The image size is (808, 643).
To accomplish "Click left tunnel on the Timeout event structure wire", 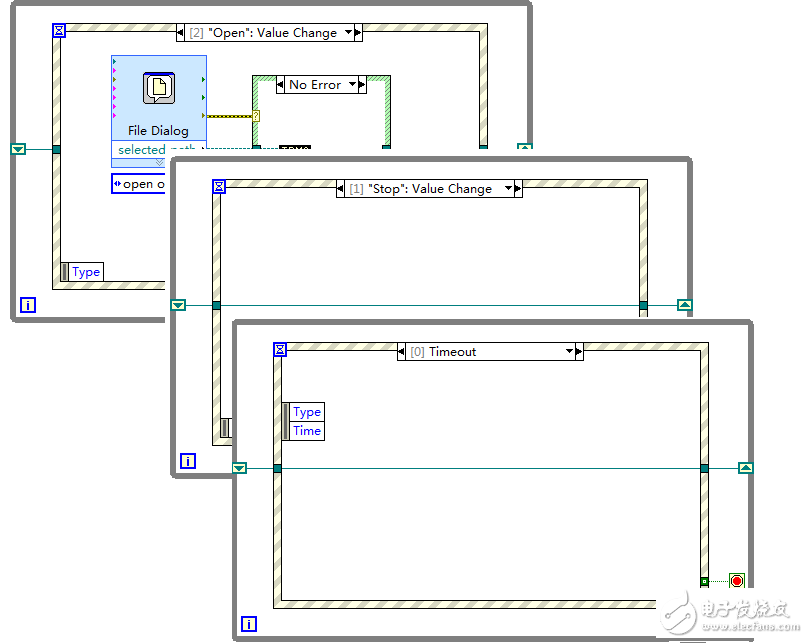I will (278, 468).
